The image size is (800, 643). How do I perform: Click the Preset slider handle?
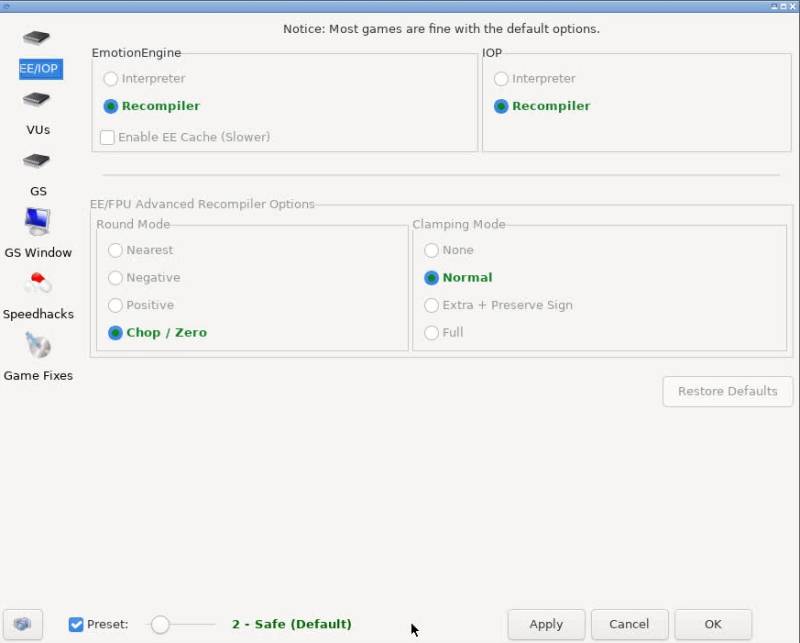[x=160, y=624]
